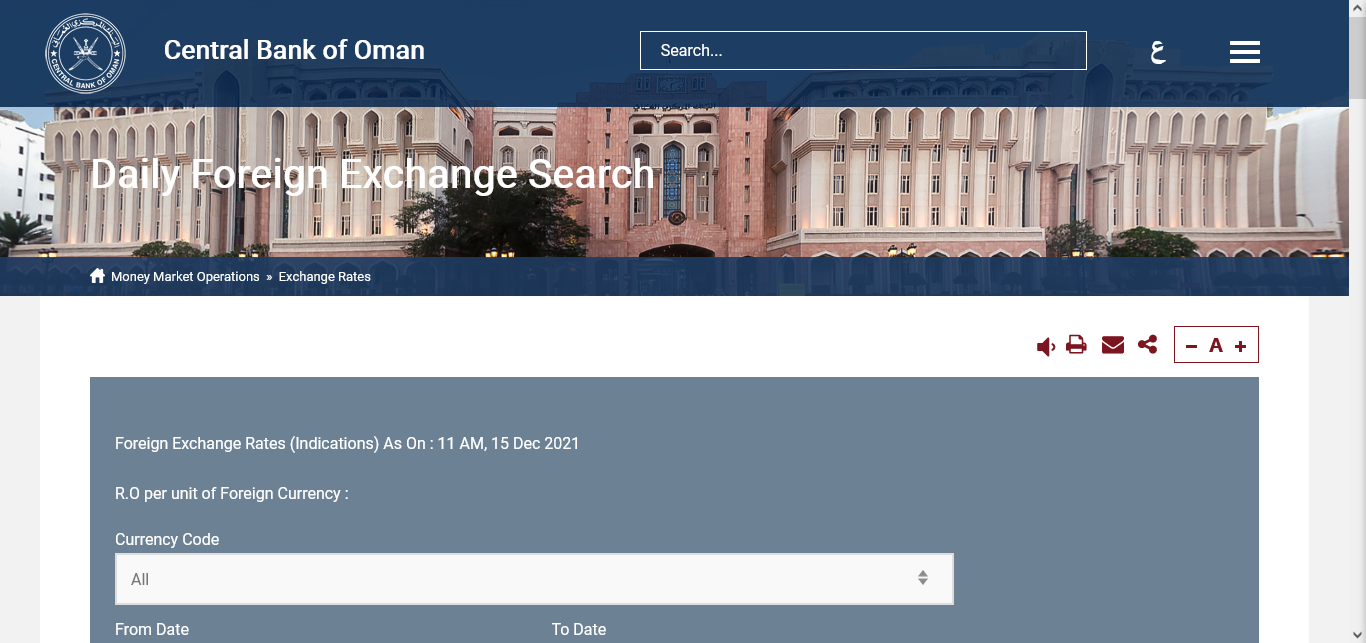Viewport: 1366px width, 643px height.
Task: Switch the site language to Arabic
Action: coord(1158,51)
